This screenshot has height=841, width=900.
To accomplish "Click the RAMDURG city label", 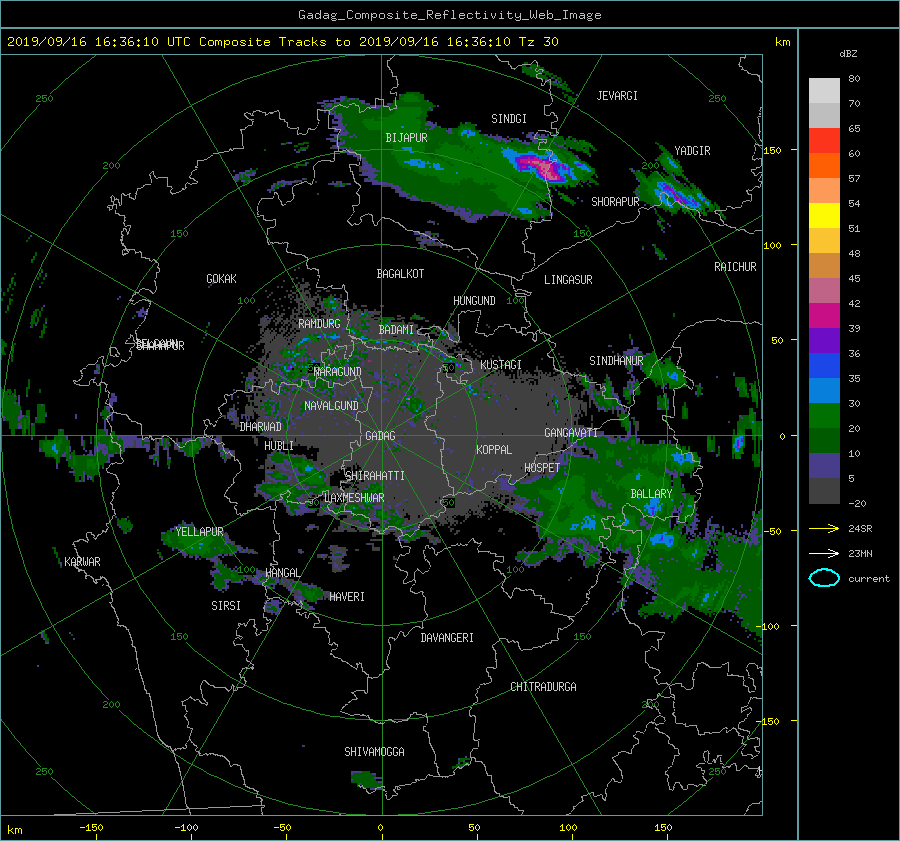I will tap(319, 324).
